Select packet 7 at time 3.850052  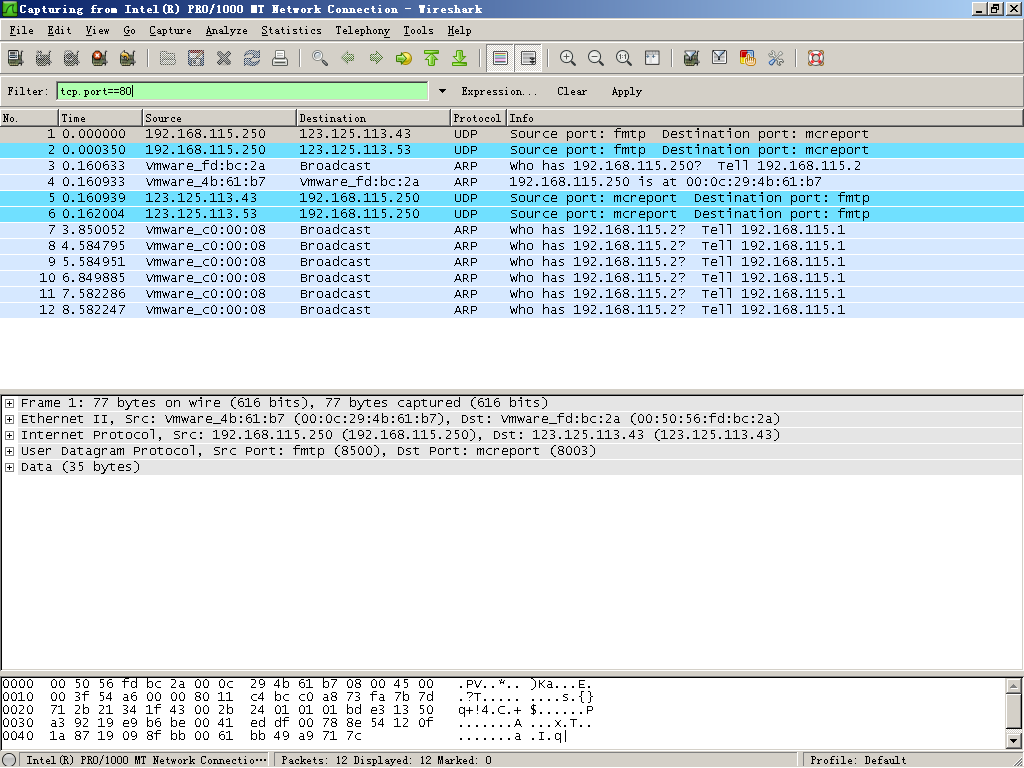[x=512, y=230]
